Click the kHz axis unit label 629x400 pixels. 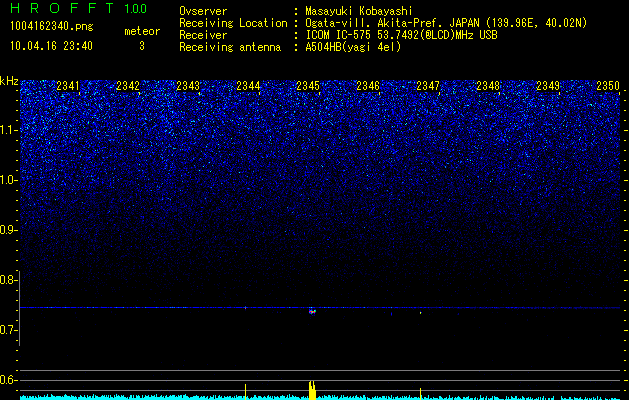click(9, 81)
